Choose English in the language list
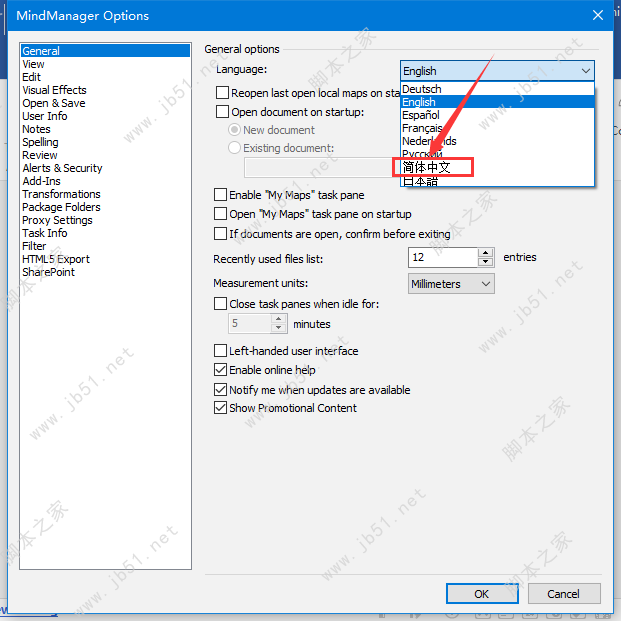Image resolution: width=621 pixels, height=621 pixels. (497, 102)
